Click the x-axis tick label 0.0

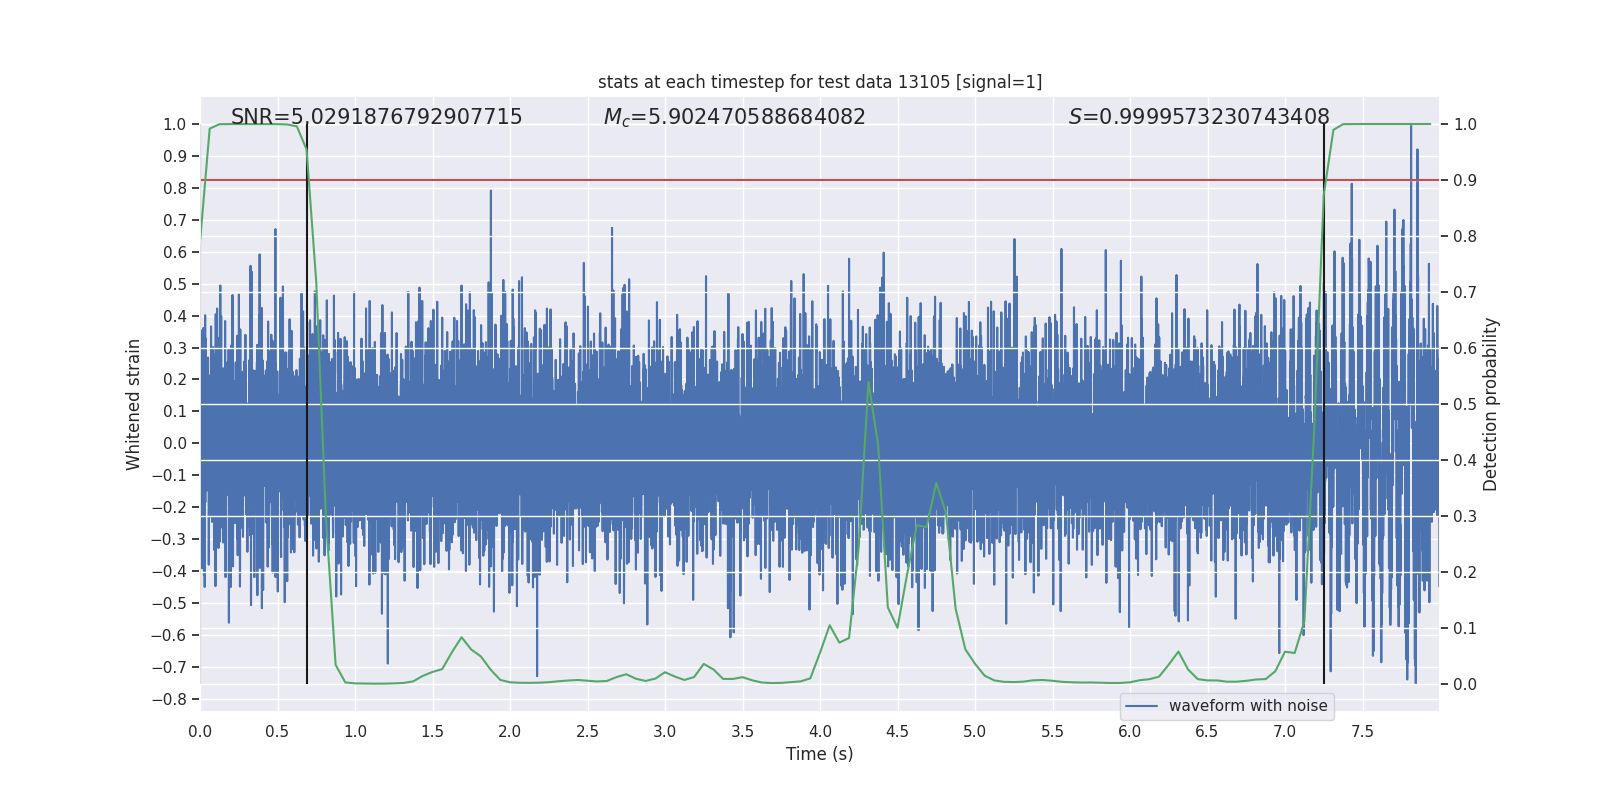tap(200, 731)
